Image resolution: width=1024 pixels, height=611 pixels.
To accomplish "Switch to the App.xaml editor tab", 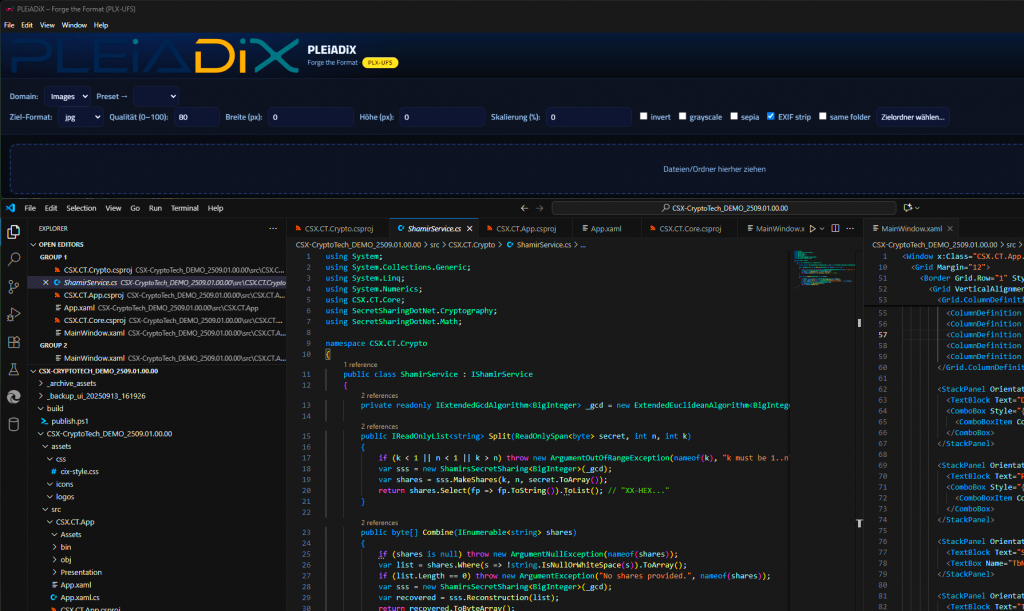I will (604, 229).
